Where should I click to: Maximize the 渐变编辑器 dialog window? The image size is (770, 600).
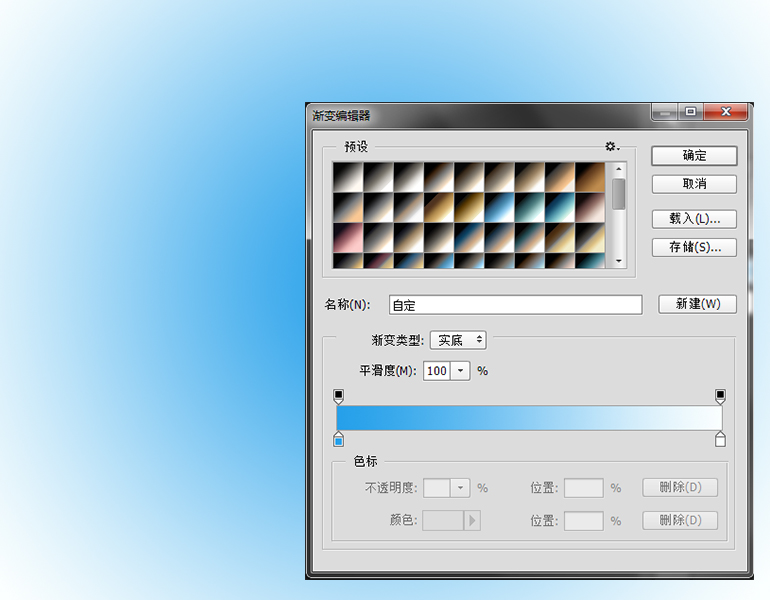point(690,111)
